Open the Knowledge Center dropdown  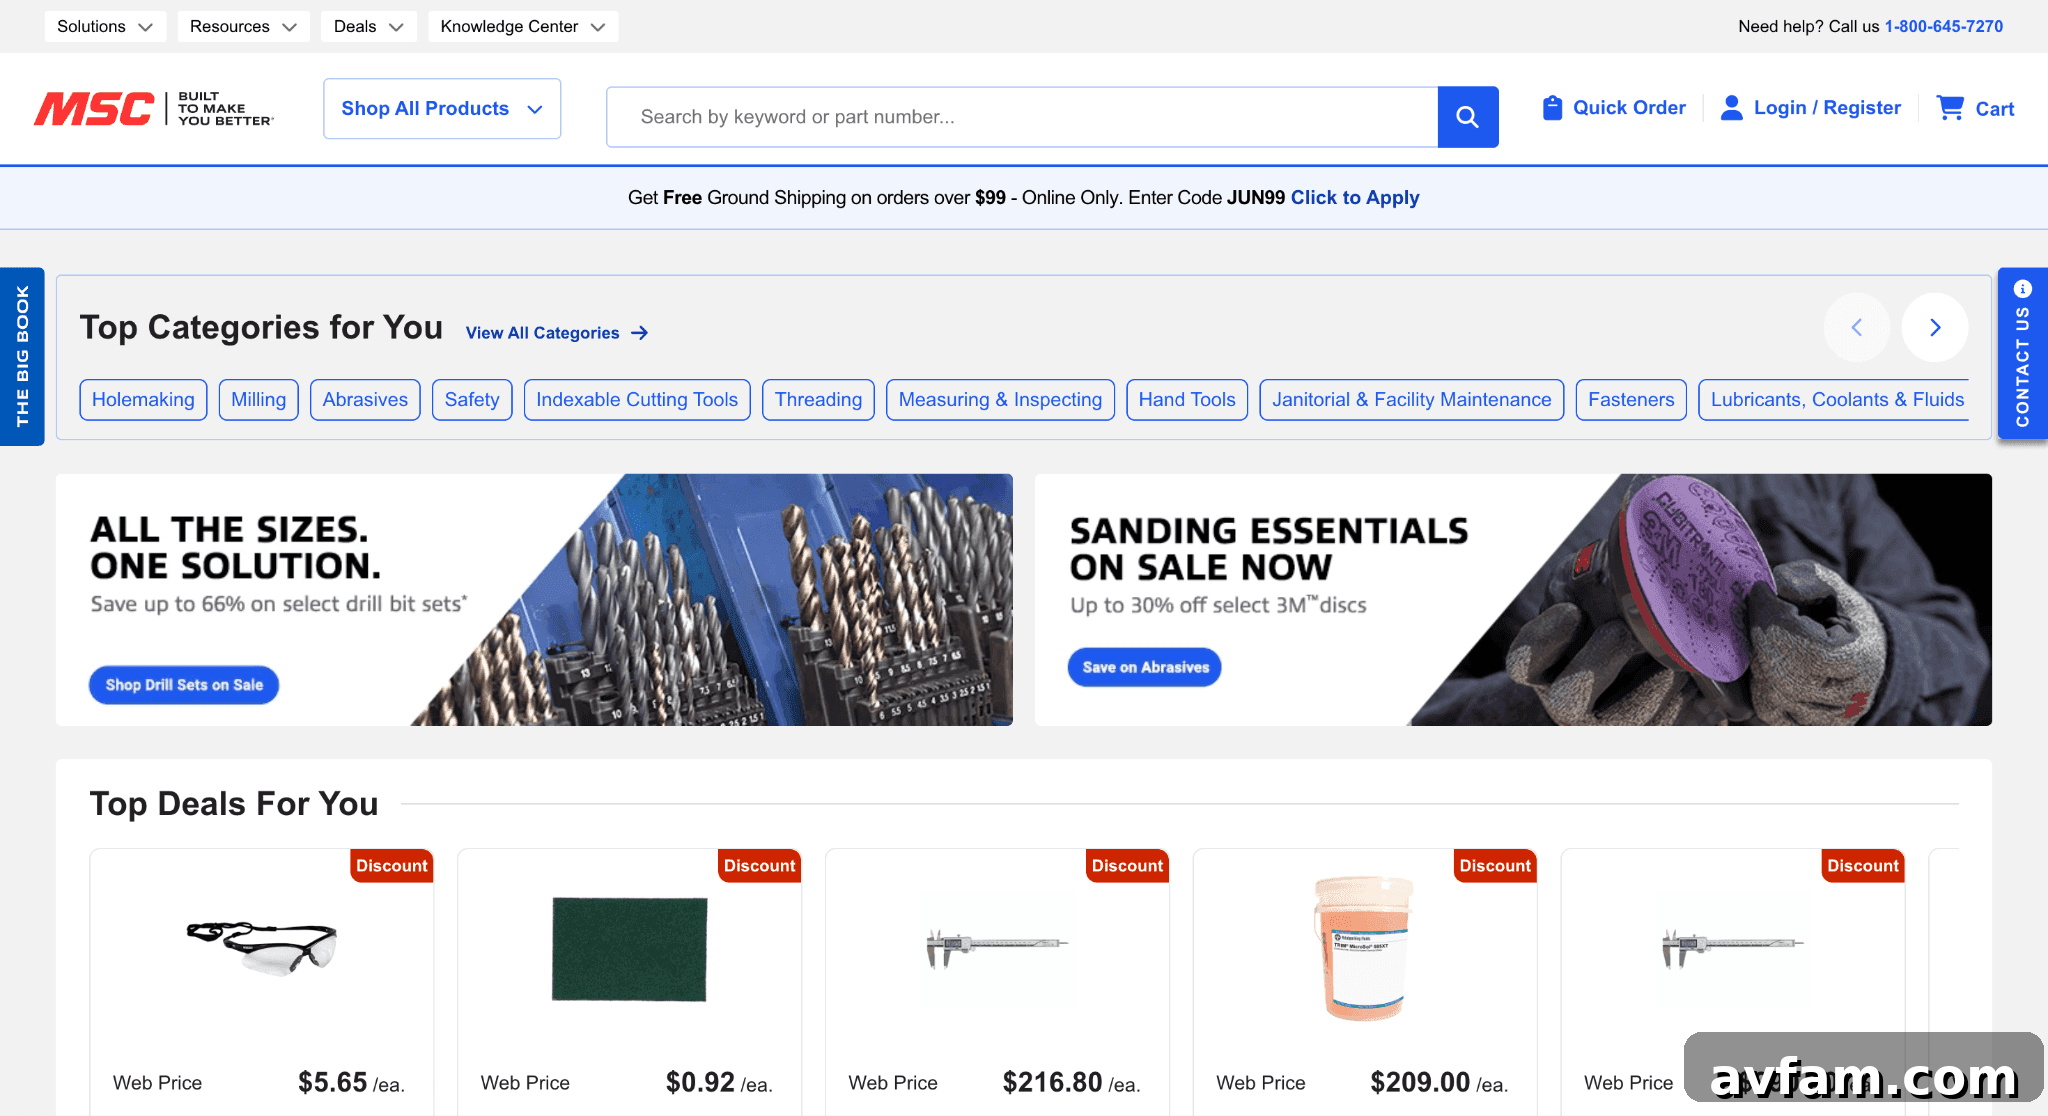coord(523,26)
